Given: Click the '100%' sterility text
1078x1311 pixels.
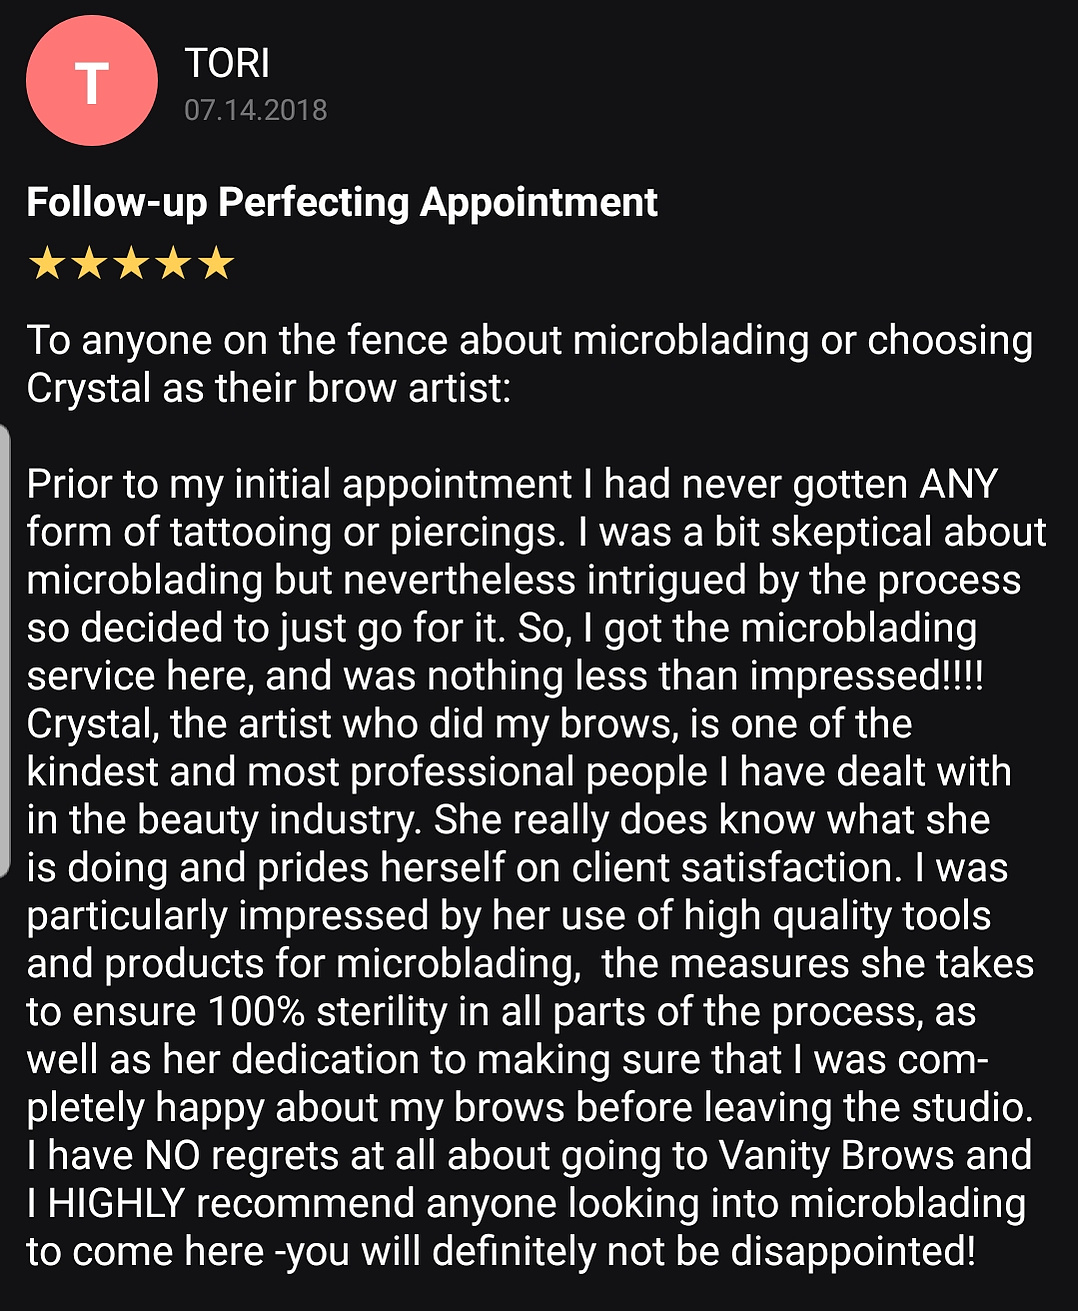Looking at the screenshot, I should [x=256, y=1012].
